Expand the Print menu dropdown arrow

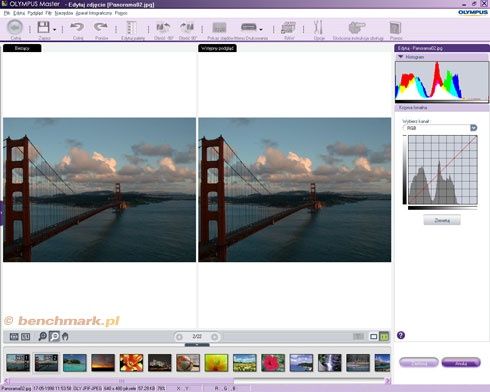point(261,30)
